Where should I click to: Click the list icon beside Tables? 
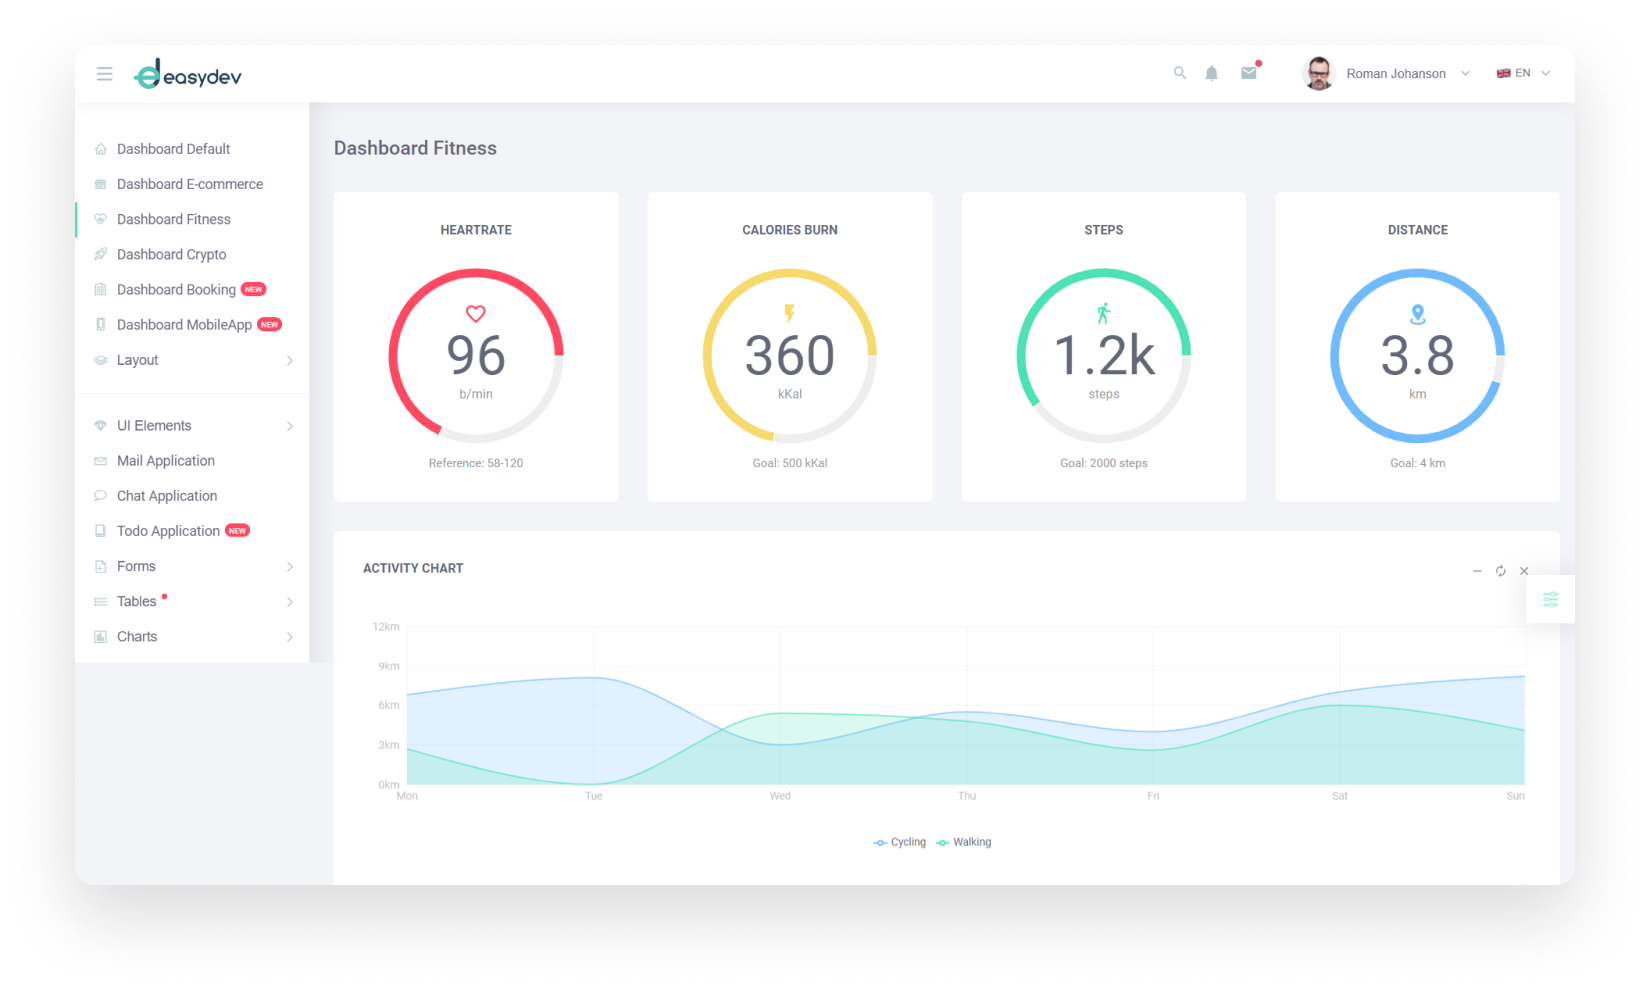tap(100, 602)
